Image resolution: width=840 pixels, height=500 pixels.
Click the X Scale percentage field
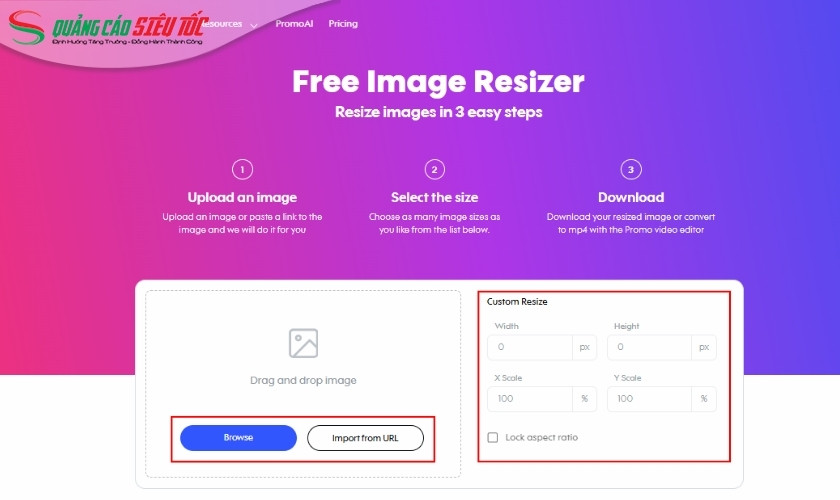click(530, 399)
